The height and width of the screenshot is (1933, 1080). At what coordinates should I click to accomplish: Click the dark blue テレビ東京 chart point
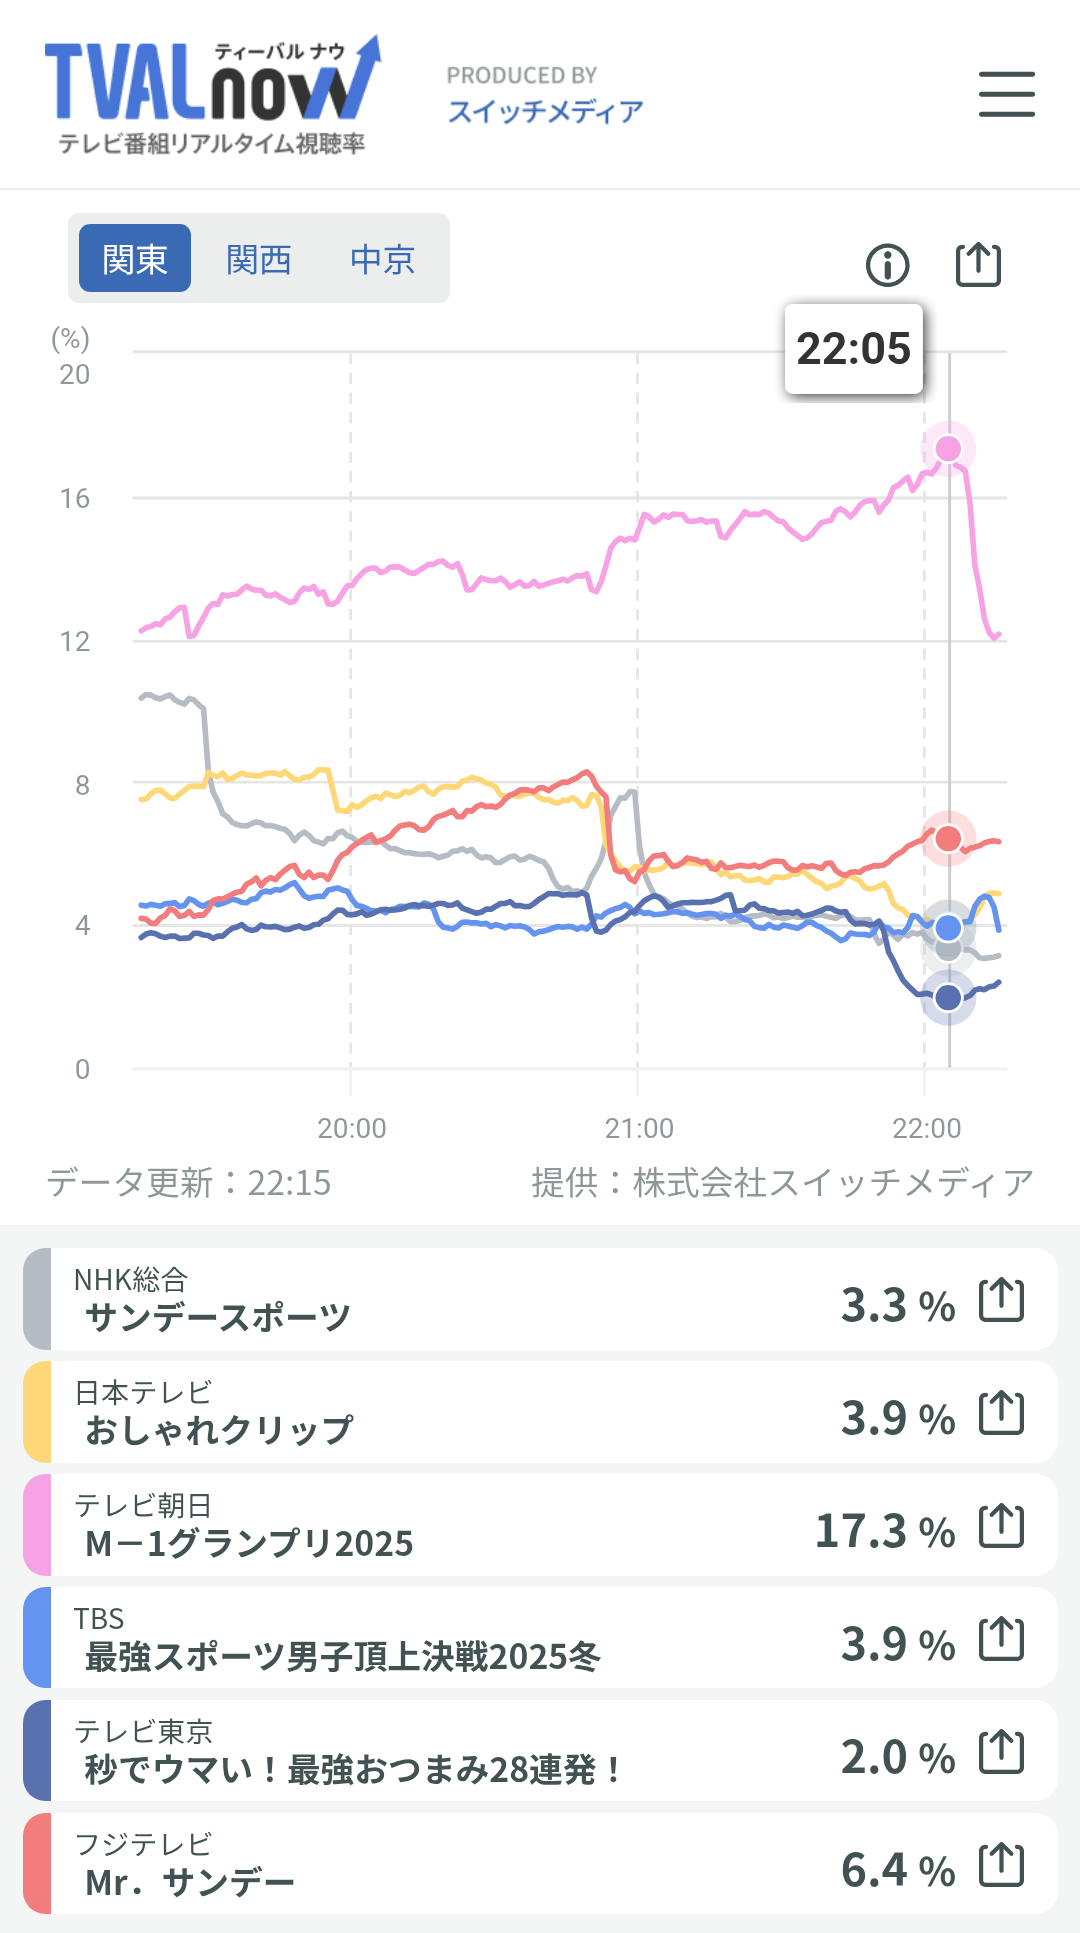coord(948,997)
